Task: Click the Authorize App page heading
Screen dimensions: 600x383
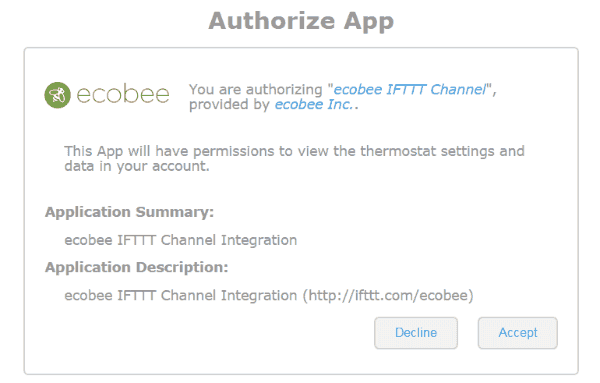Action: click(301, 21)
